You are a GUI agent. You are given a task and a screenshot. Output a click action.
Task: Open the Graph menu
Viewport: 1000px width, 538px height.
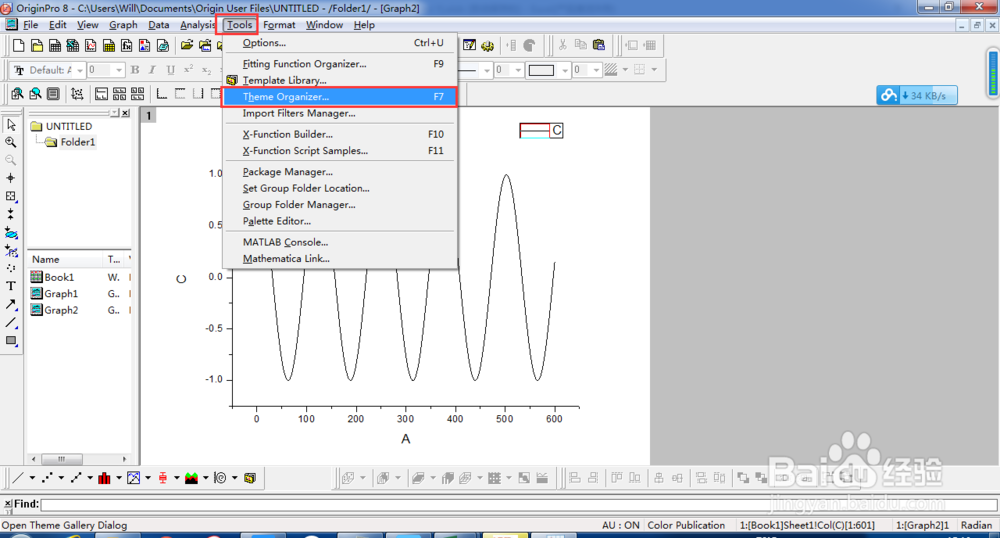coord(123,25)
